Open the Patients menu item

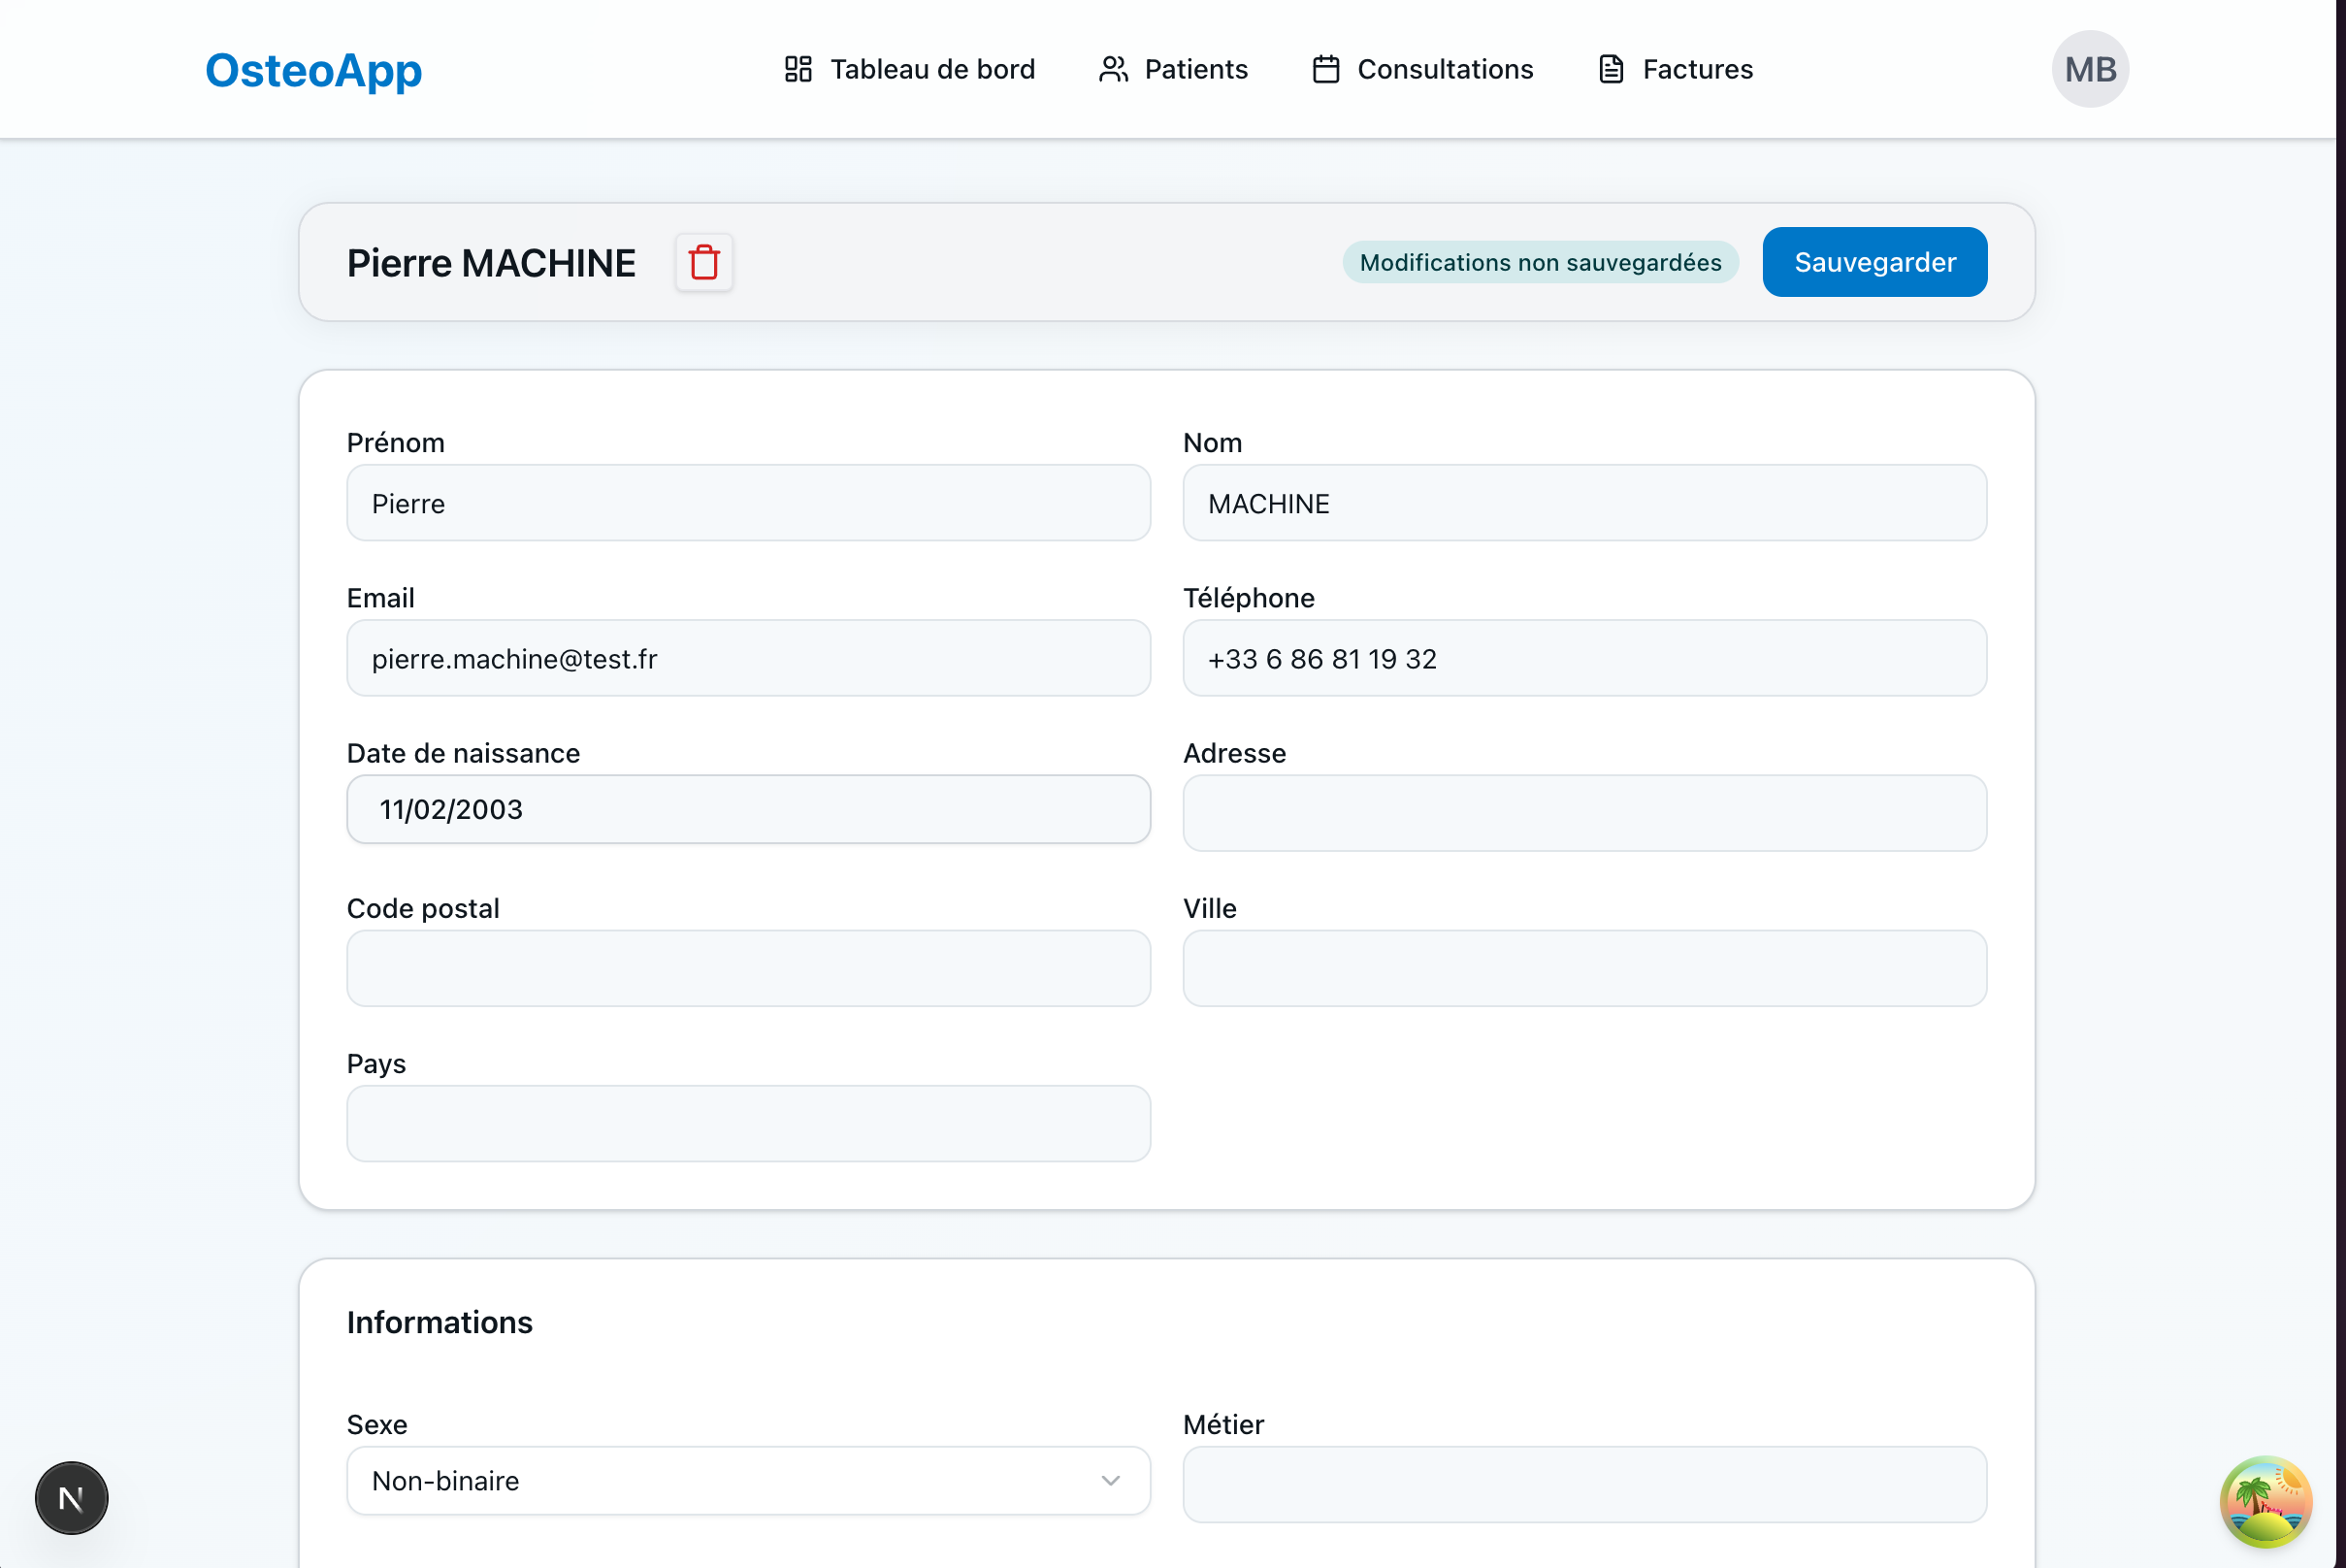[x=1195, y=69]
